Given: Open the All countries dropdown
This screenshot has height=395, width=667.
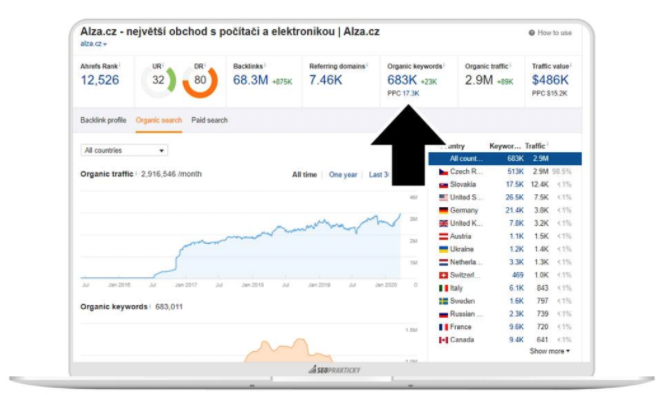Looking at the screenshot, I should coord(124,150).
